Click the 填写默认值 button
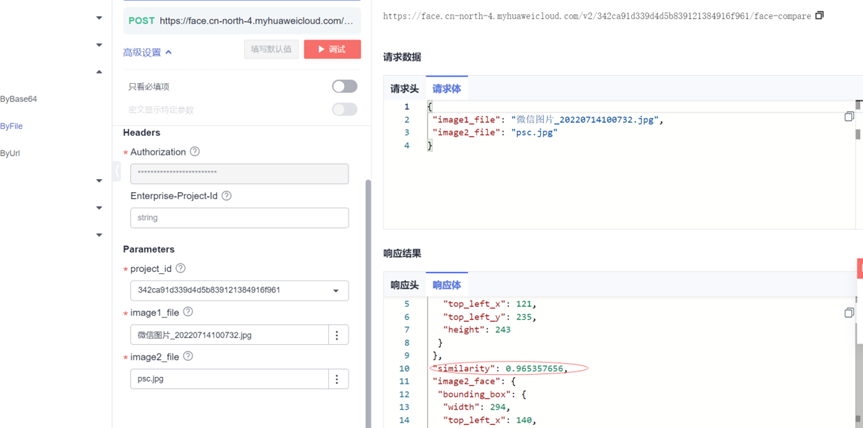Viewport: 863px width, 428px height. coord(271,49)
